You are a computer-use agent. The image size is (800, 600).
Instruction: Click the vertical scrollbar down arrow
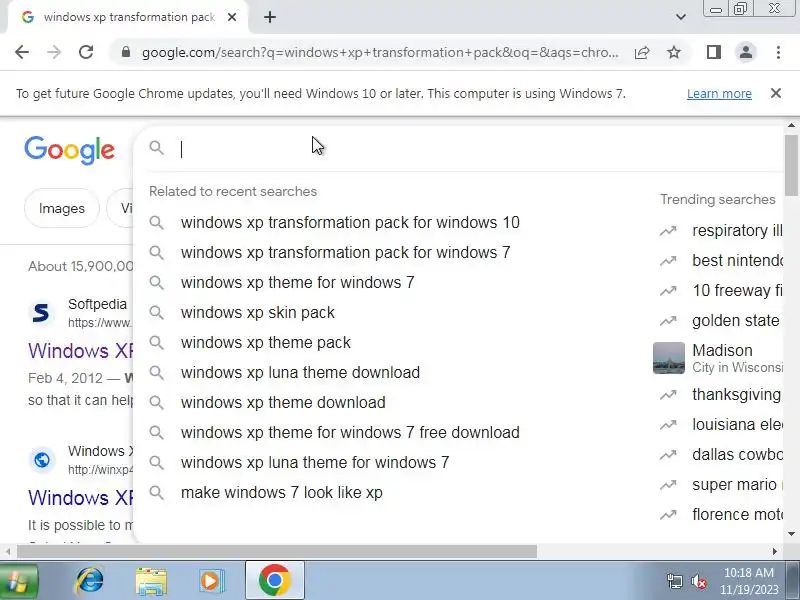pos(791,534)
